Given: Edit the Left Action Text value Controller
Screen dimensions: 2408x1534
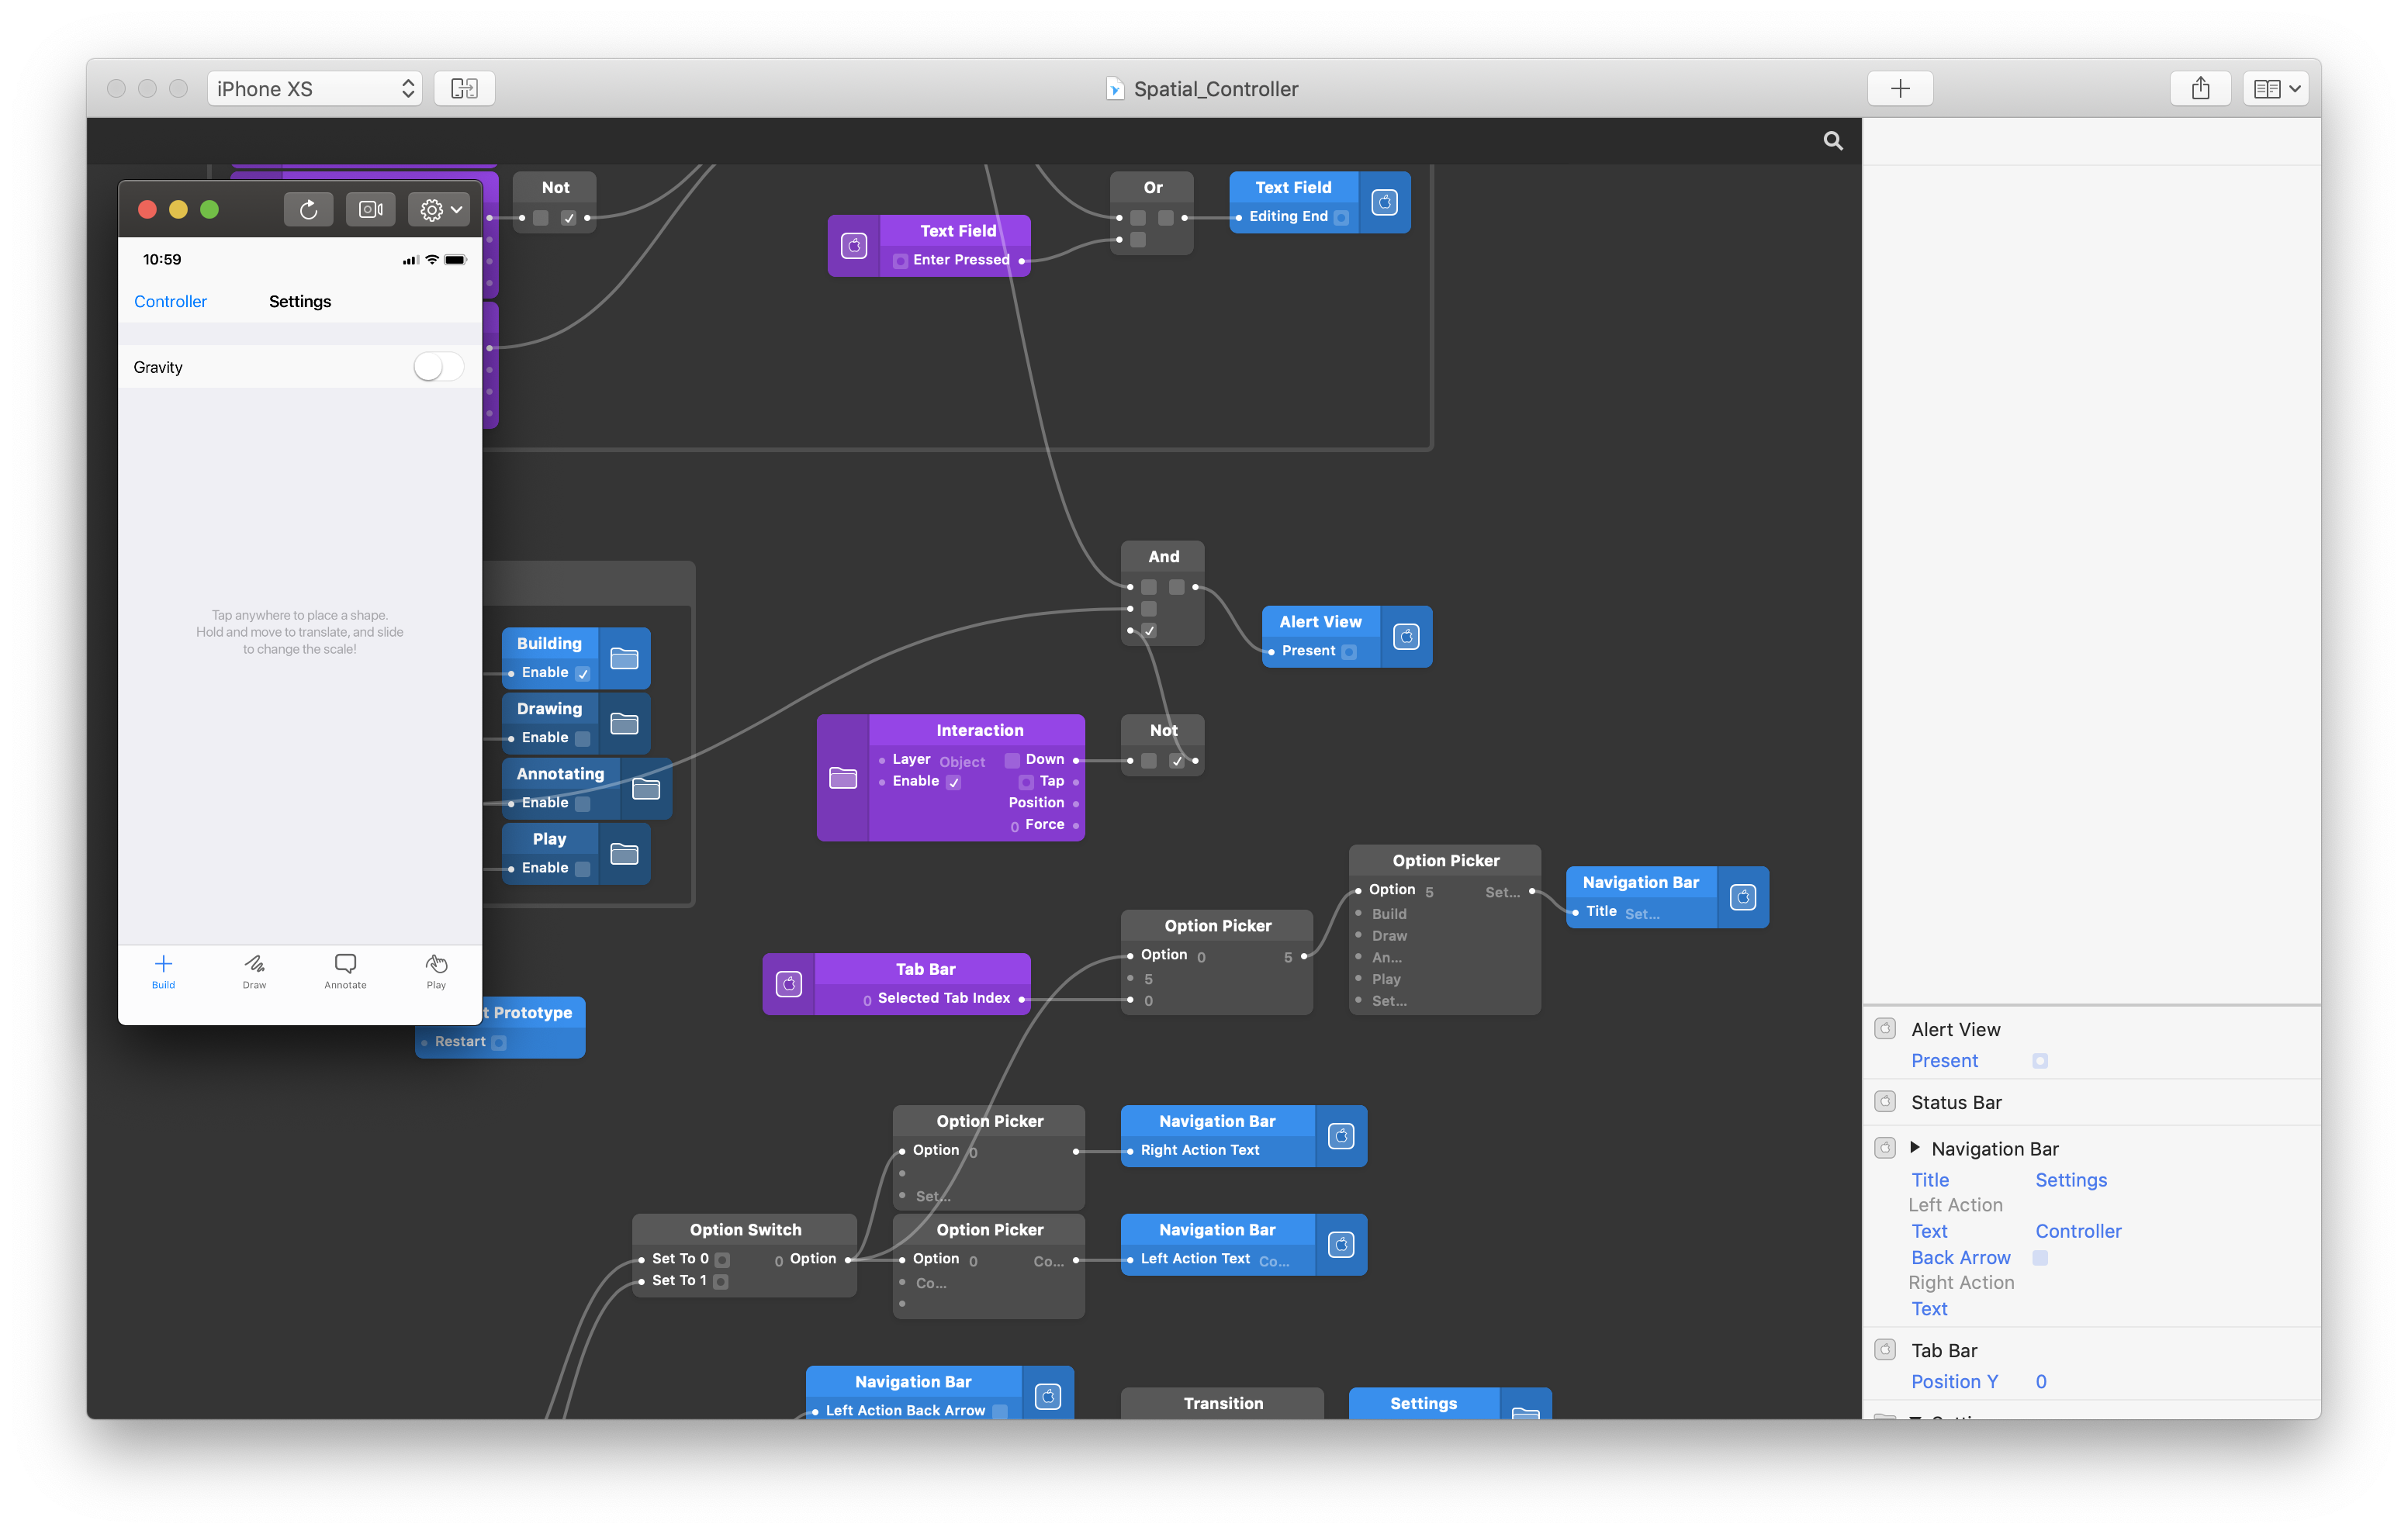Looking at the screenshot, I should (x=2078, y=1231).
